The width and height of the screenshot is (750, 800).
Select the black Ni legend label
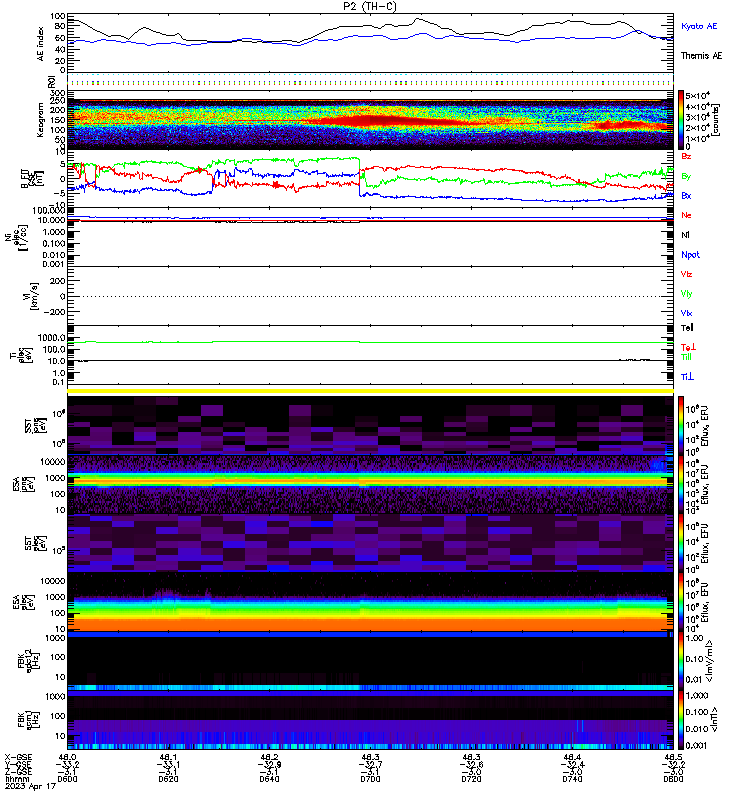[685, 235]
